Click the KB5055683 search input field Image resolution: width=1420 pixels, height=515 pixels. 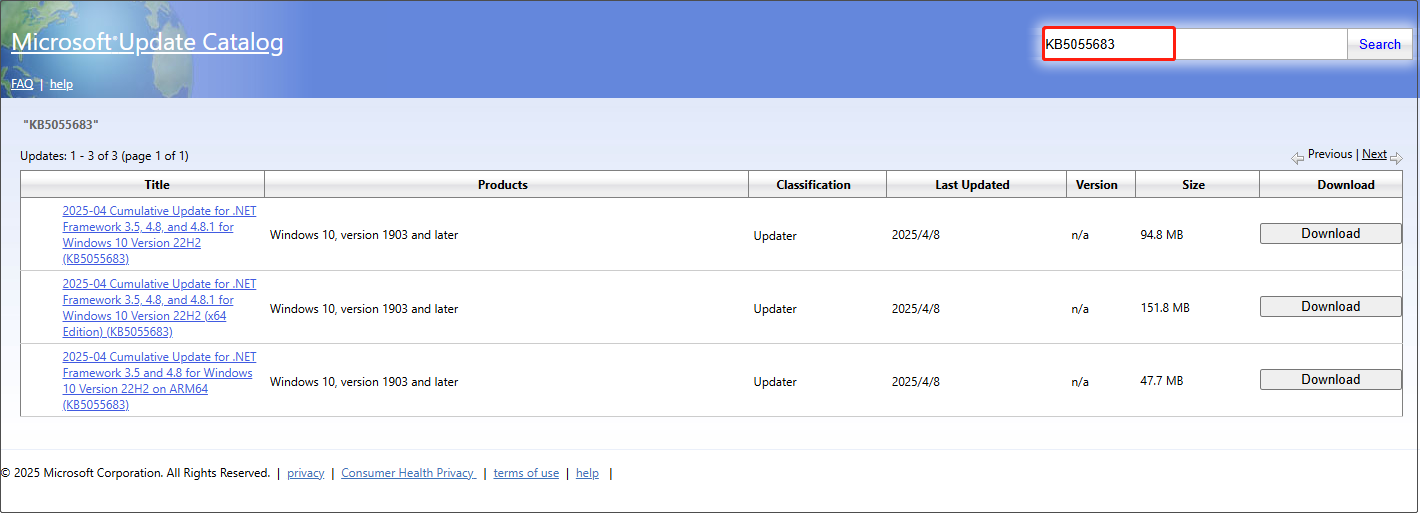[1195, 44]
